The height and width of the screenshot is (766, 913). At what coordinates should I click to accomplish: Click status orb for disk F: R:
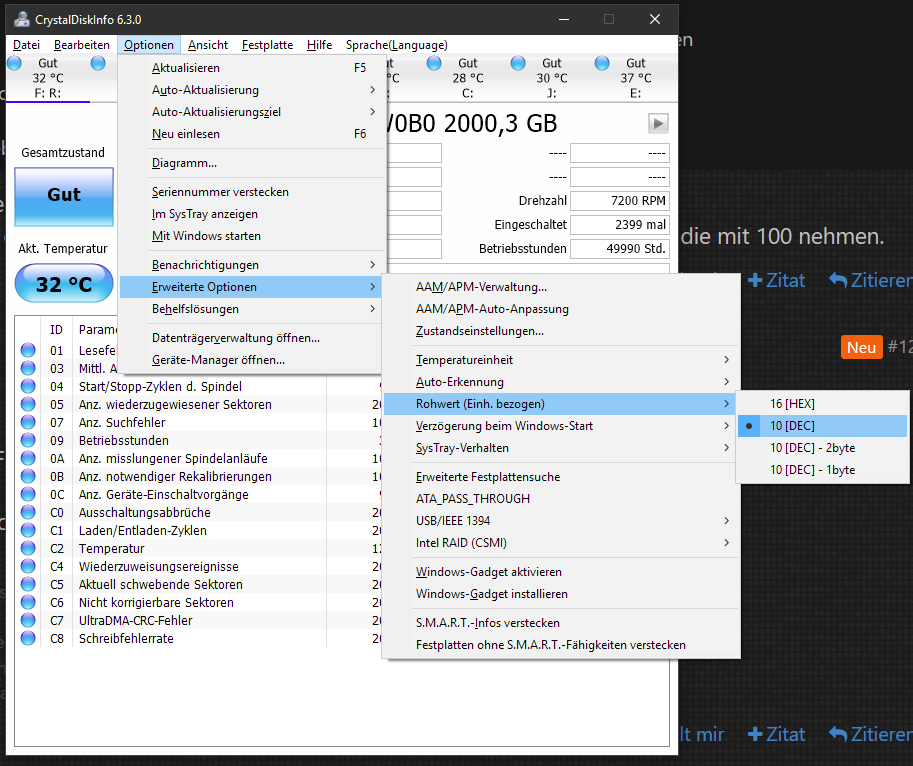point(15,63)
